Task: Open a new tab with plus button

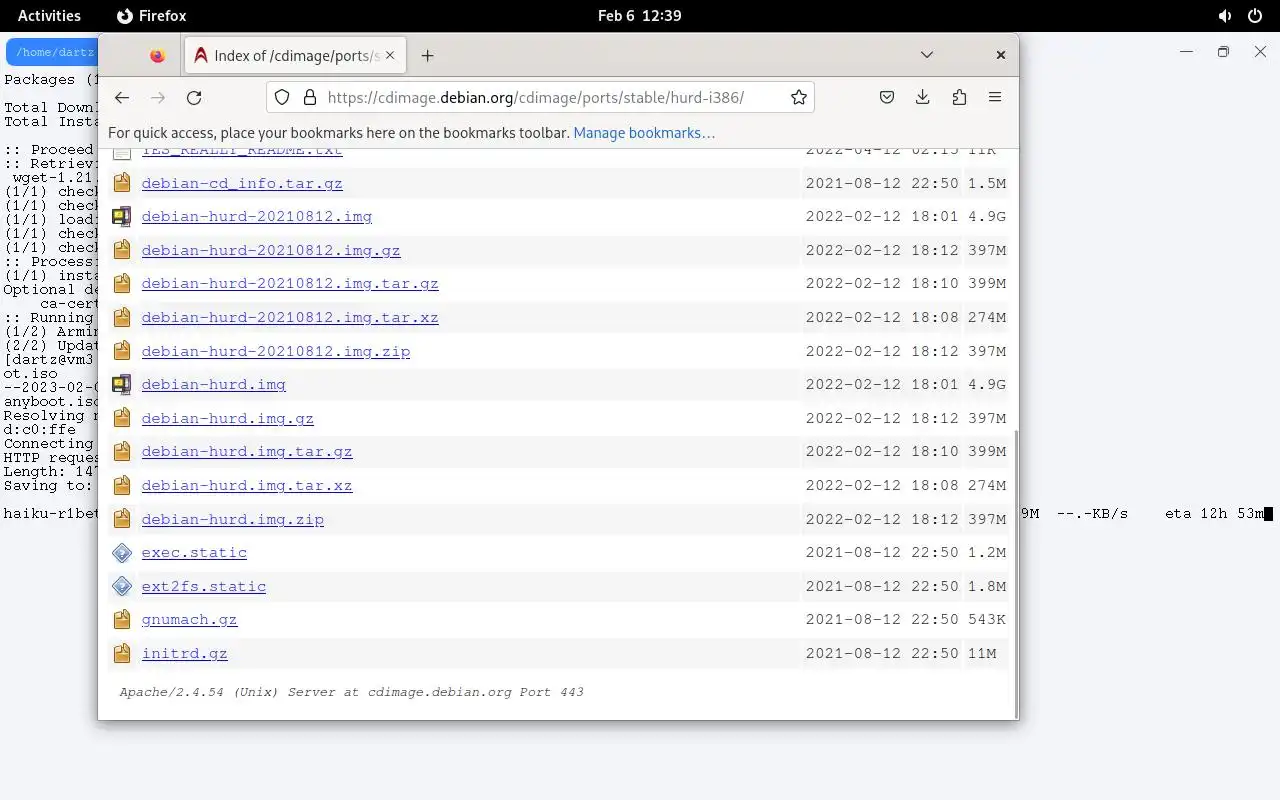Action: click(x=427, y=55)
